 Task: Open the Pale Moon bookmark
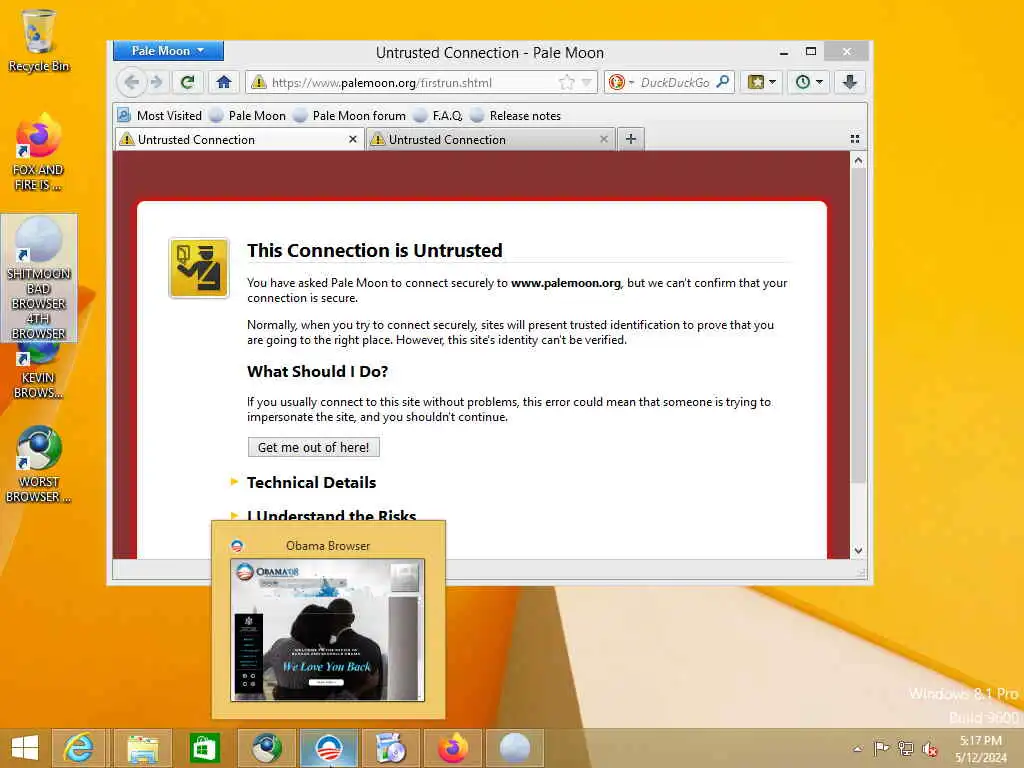(x=248, y=116)
